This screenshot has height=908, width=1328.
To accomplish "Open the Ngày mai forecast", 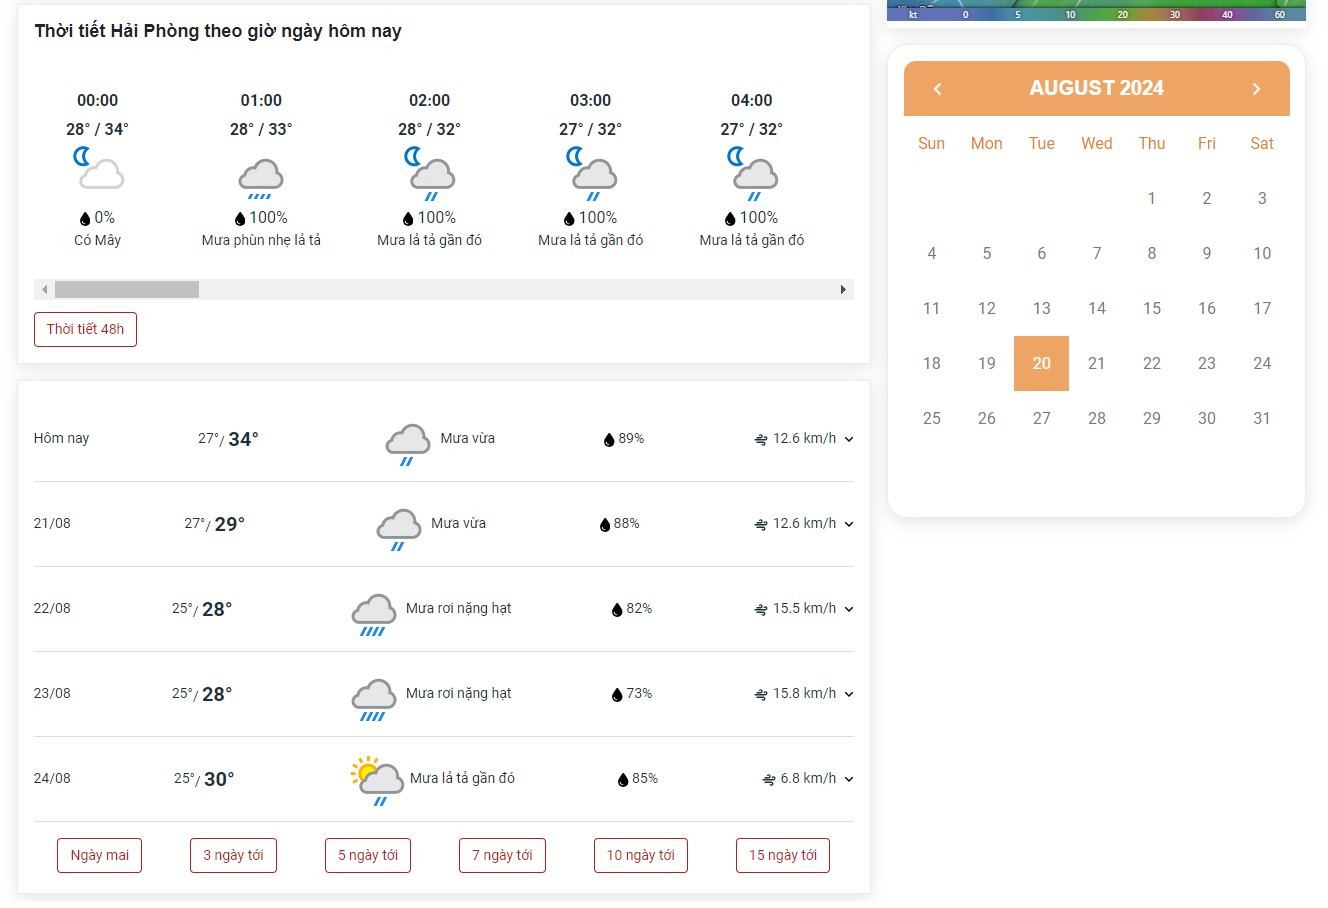I will tap(100, 855).
